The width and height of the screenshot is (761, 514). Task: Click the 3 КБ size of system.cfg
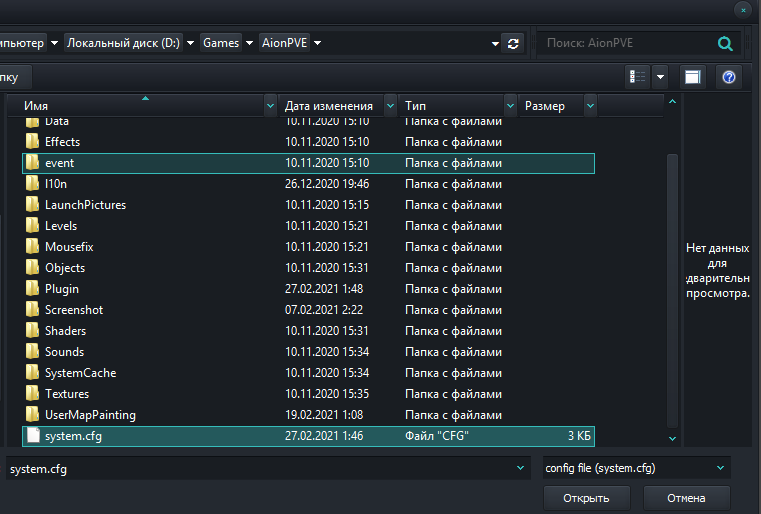pos(579,436)
